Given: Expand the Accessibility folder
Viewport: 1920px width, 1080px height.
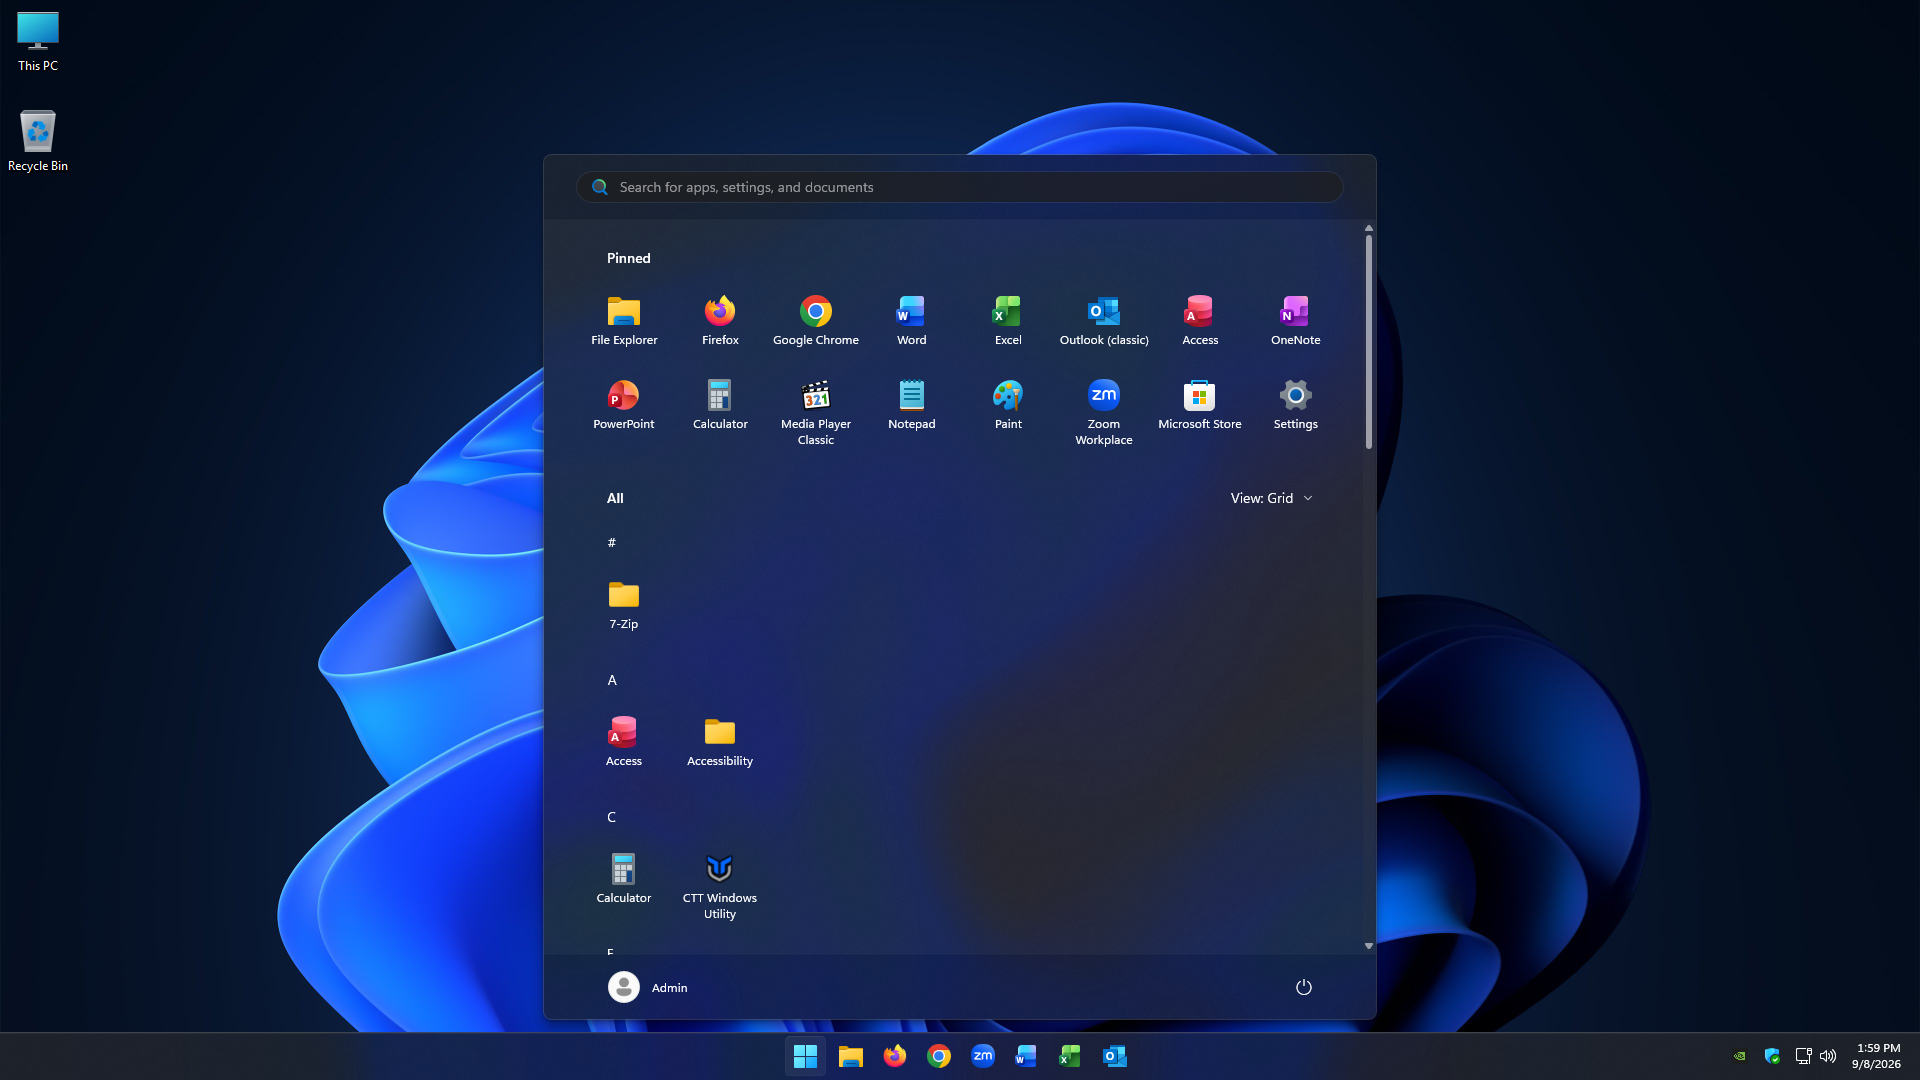Looking at the screenshot, I should point(720,742).
